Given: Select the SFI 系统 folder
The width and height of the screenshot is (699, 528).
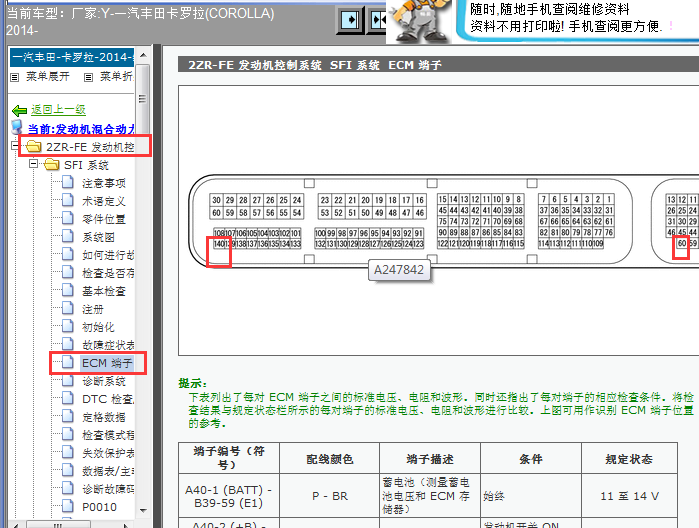Looking at the screenshot, I should (86, 165).
